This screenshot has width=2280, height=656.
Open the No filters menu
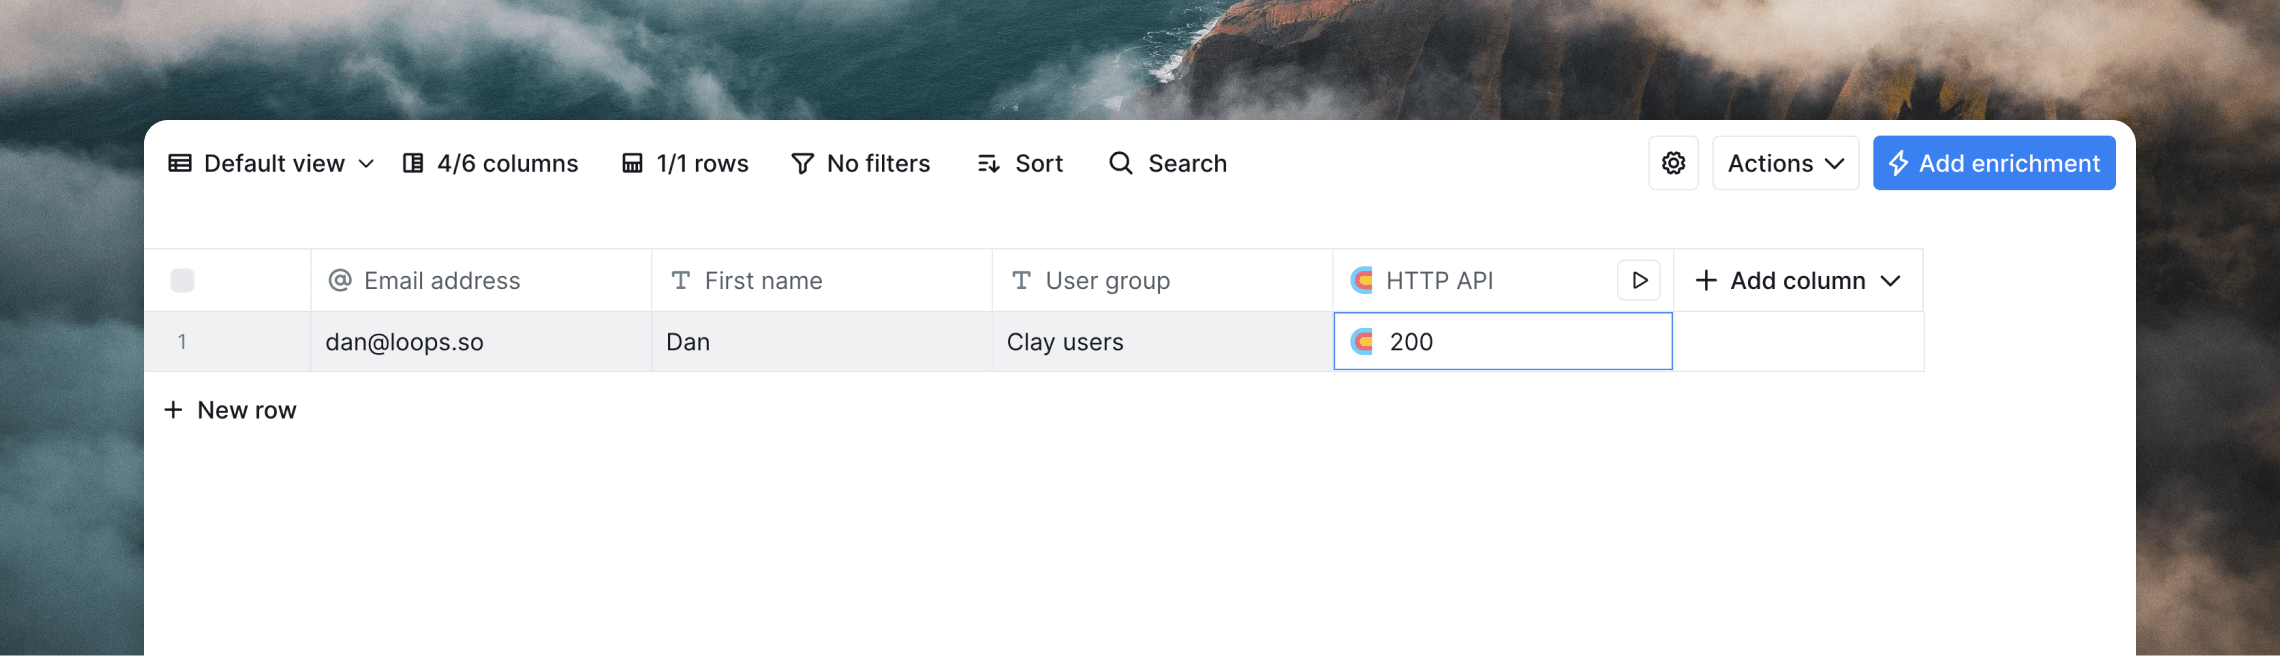tap(860, 163)
